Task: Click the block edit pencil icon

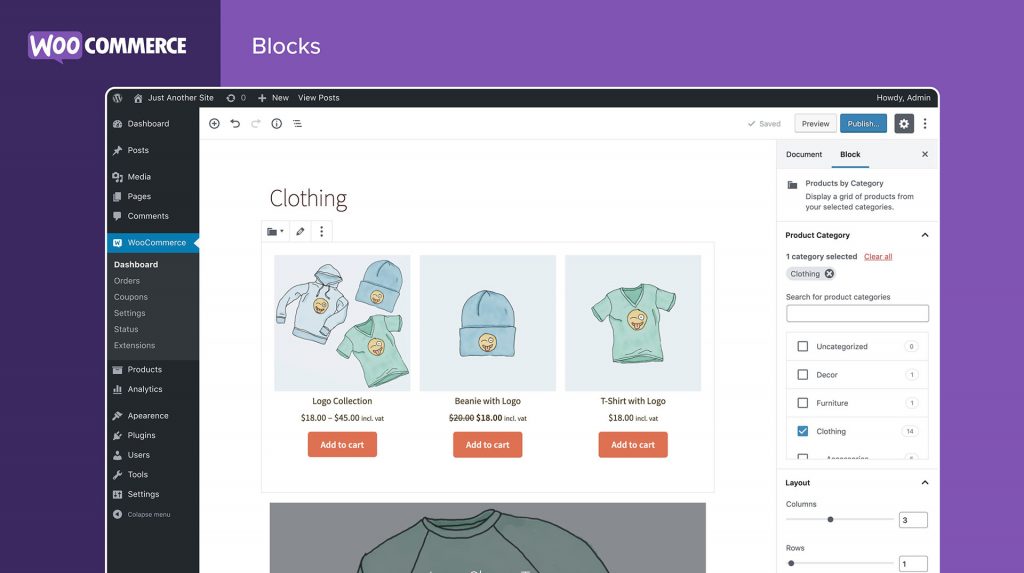Action: (x=300, y=231)
